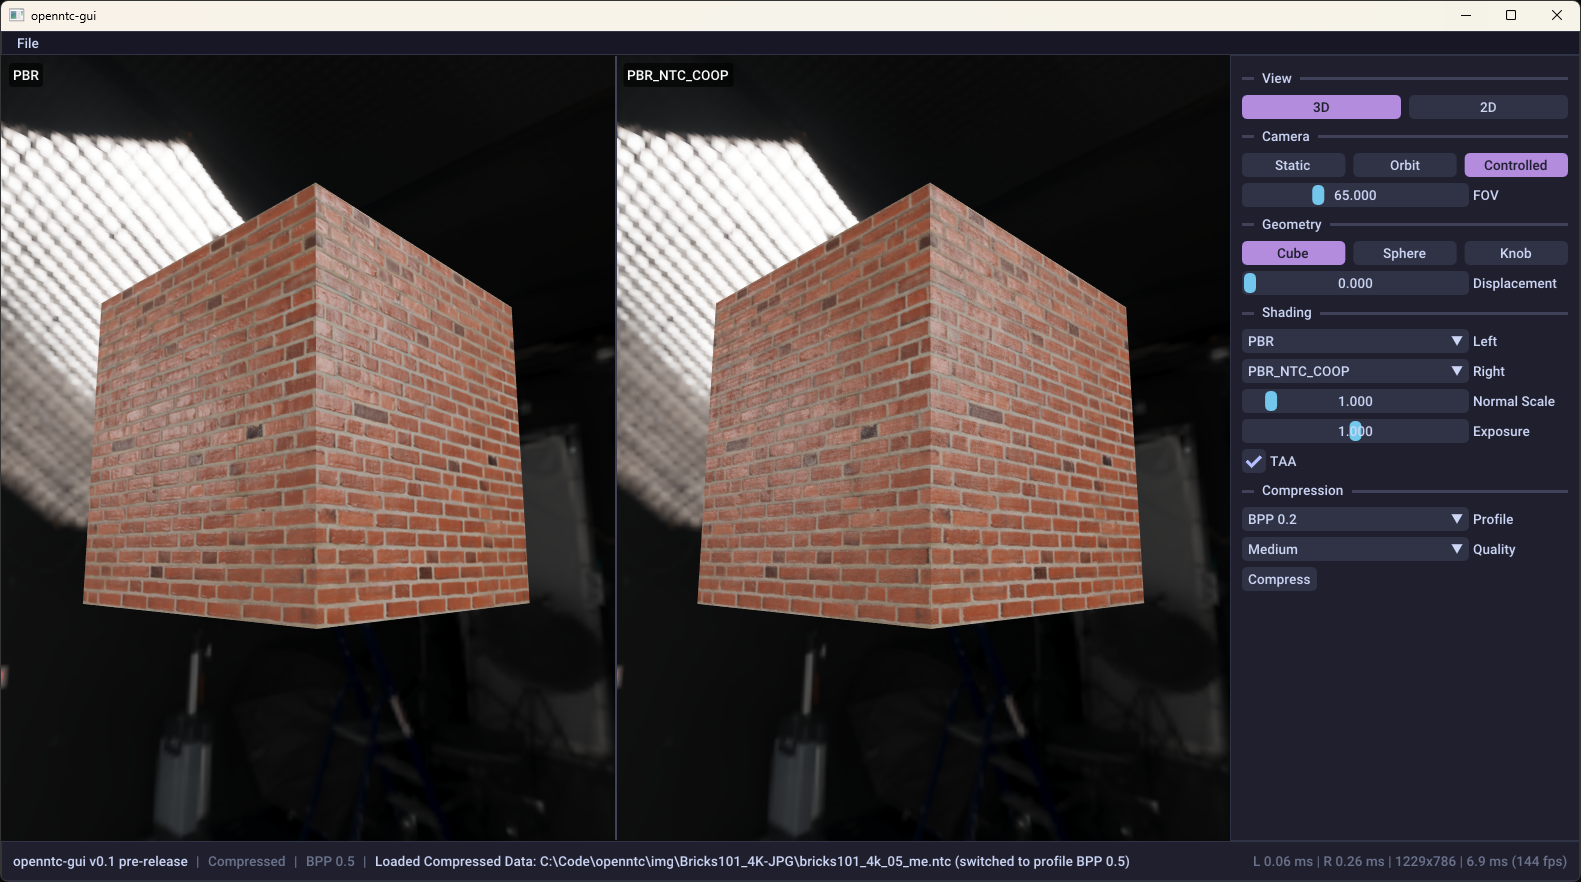Image resolution: width=1581 pixels, height=882 pixels.
Task: Open the compression Profile dropdown
Action: (1355, 519)
